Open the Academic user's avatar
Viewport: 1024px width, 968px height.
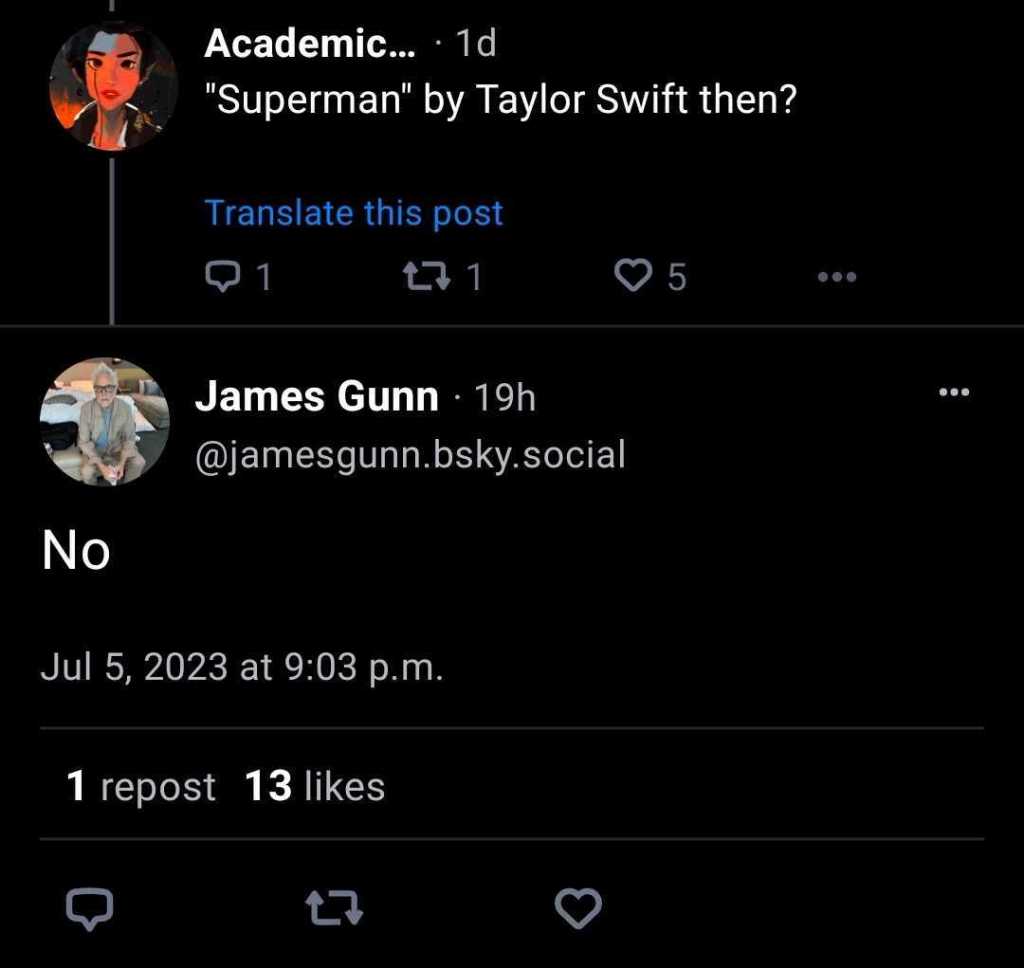click(113, 86)
